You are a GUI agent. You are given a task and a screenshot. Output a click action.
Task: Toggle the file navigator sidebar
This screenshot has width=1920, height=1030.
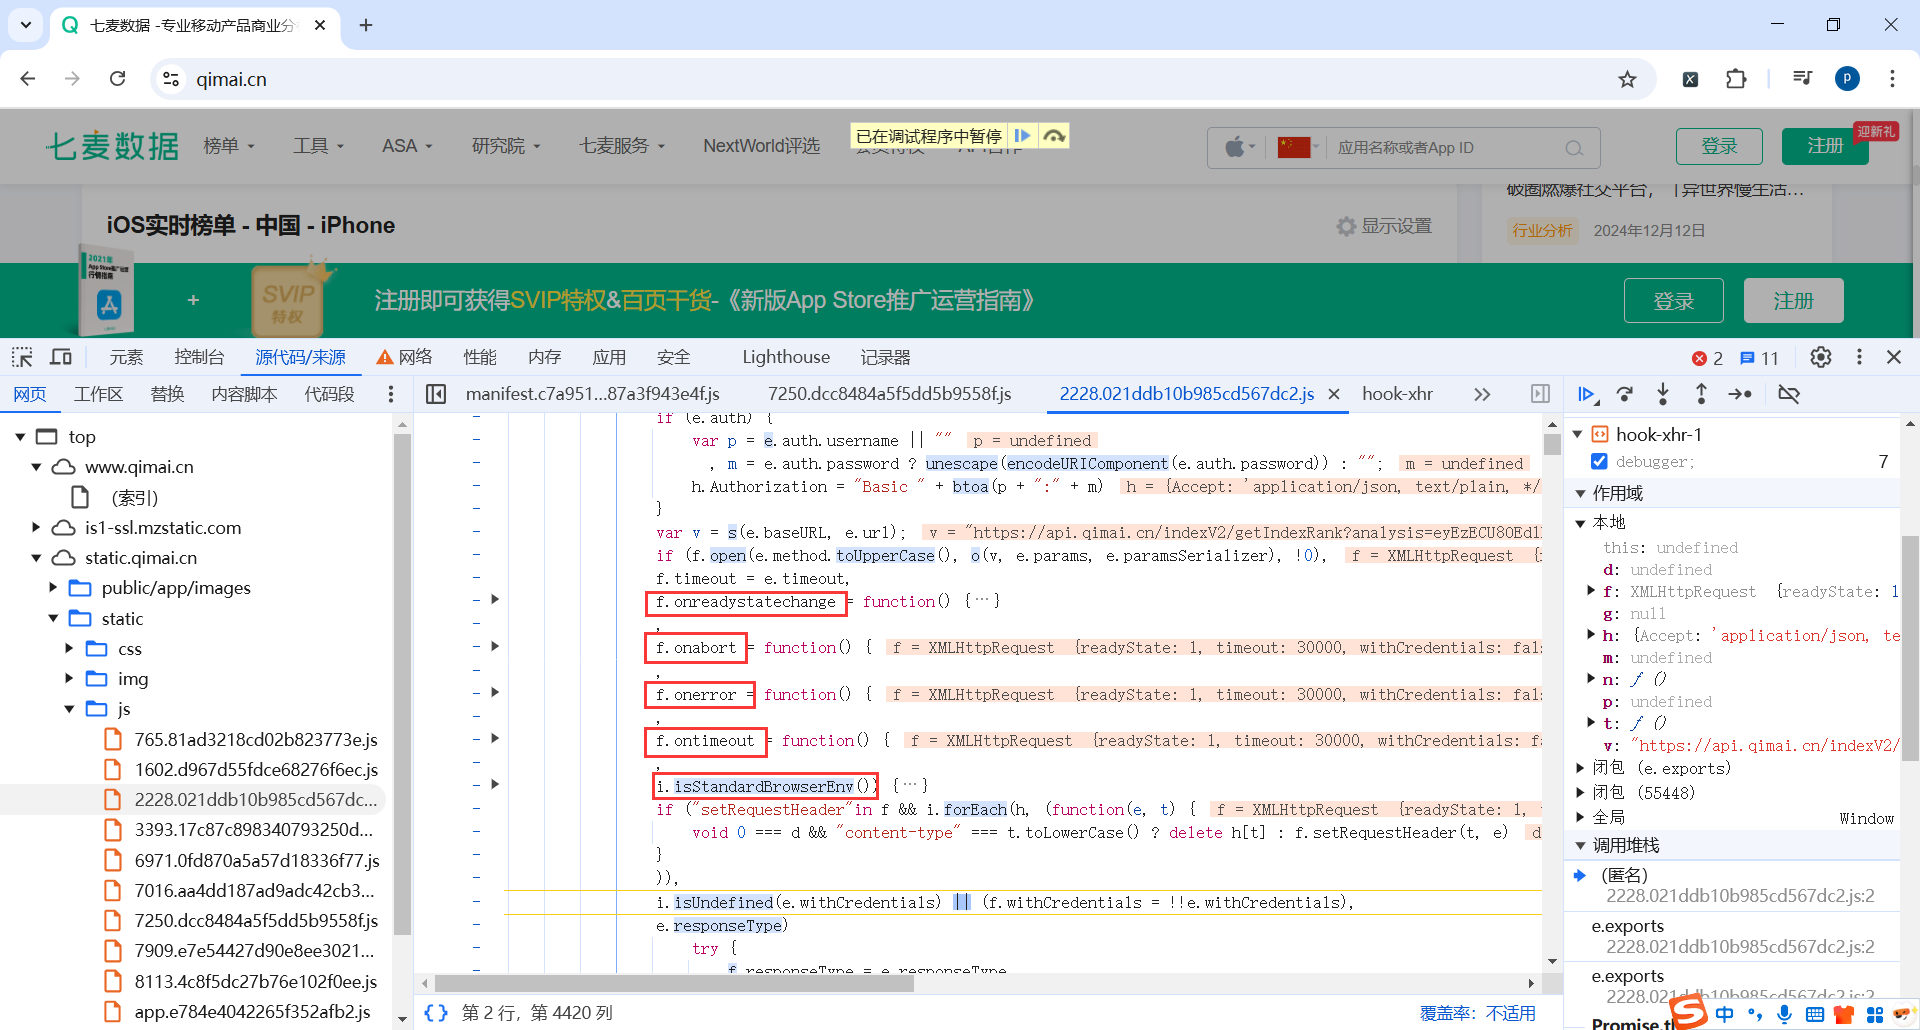pyautogui.click(x=436, y=394)
